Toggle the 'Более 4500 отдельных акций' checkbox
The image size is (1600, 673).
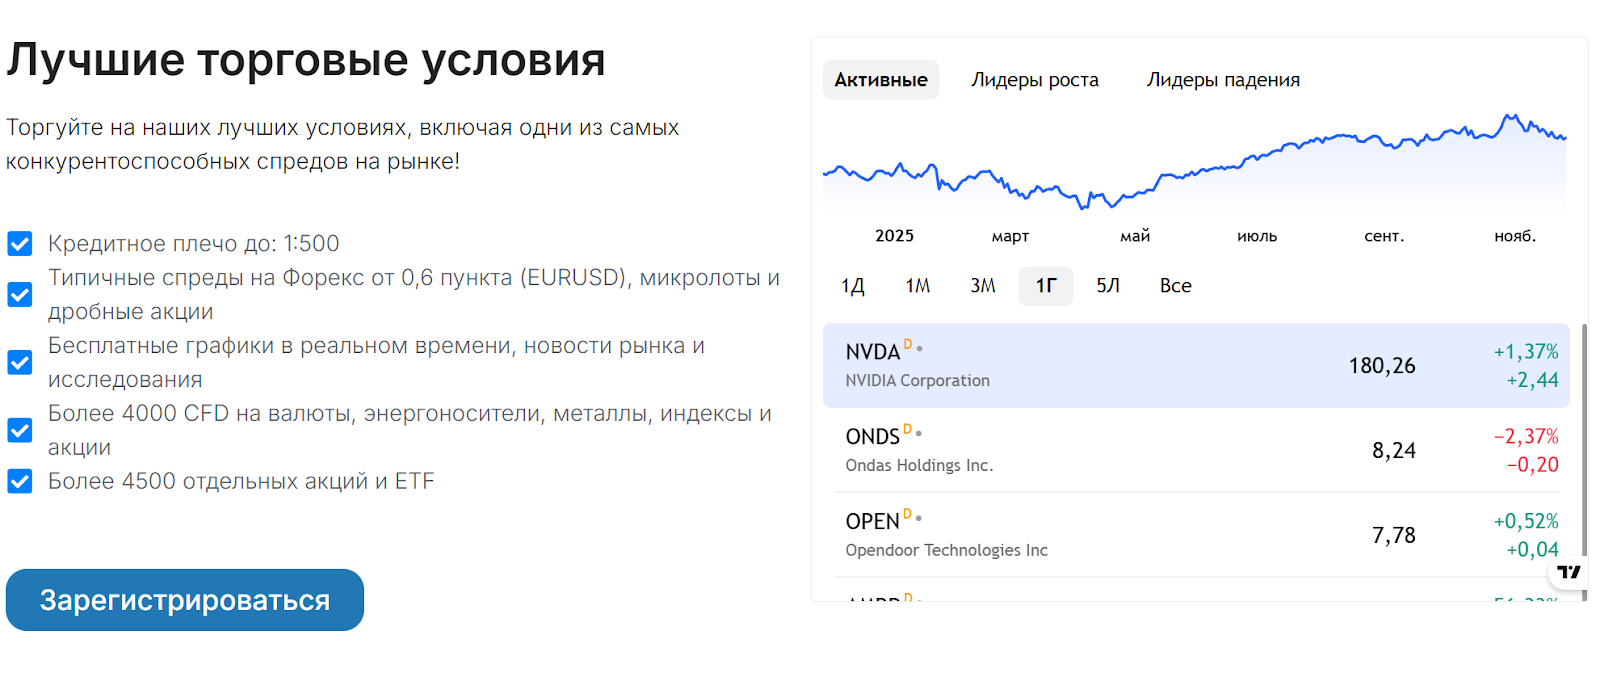pos(20,482)
